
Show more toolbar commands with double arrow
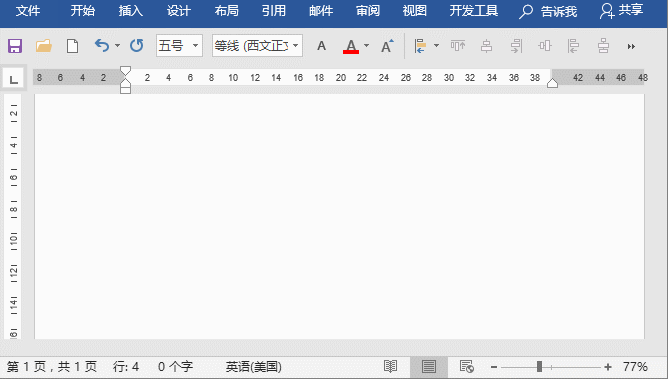(x=631, y=46)
